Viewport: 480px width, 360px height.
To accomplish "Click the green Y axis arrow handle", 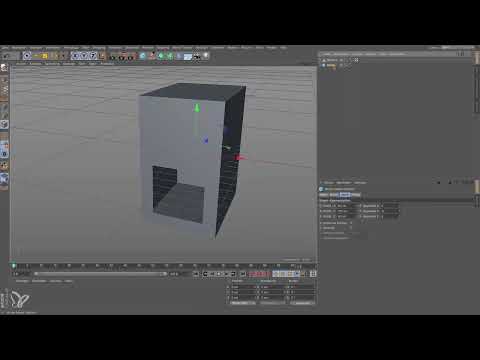I will tap(197, 108).
